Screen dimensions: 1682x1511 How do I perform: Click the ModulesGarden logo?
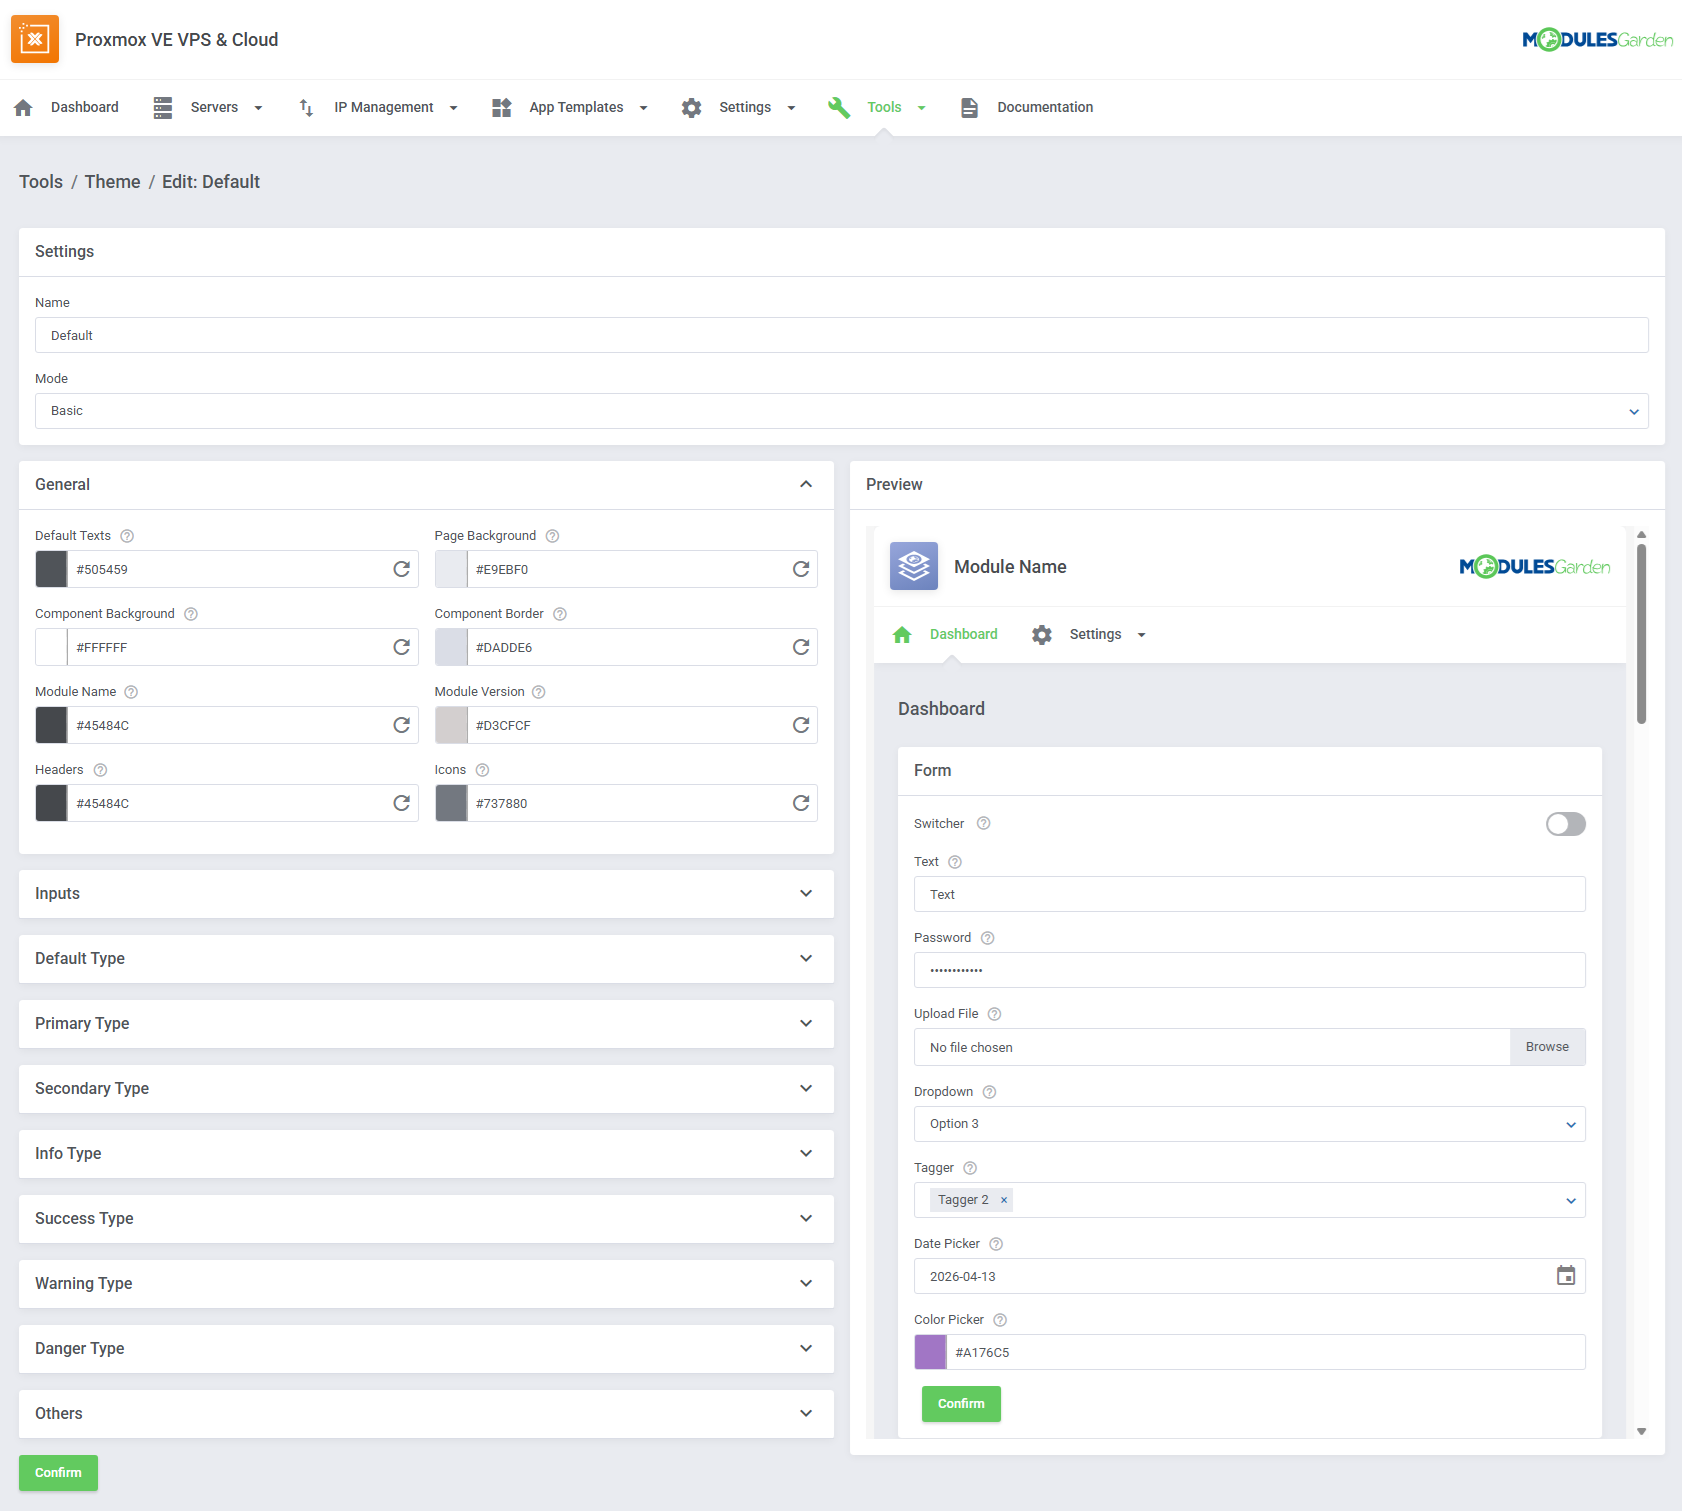pyautogui.click(x=1596, y=39)
